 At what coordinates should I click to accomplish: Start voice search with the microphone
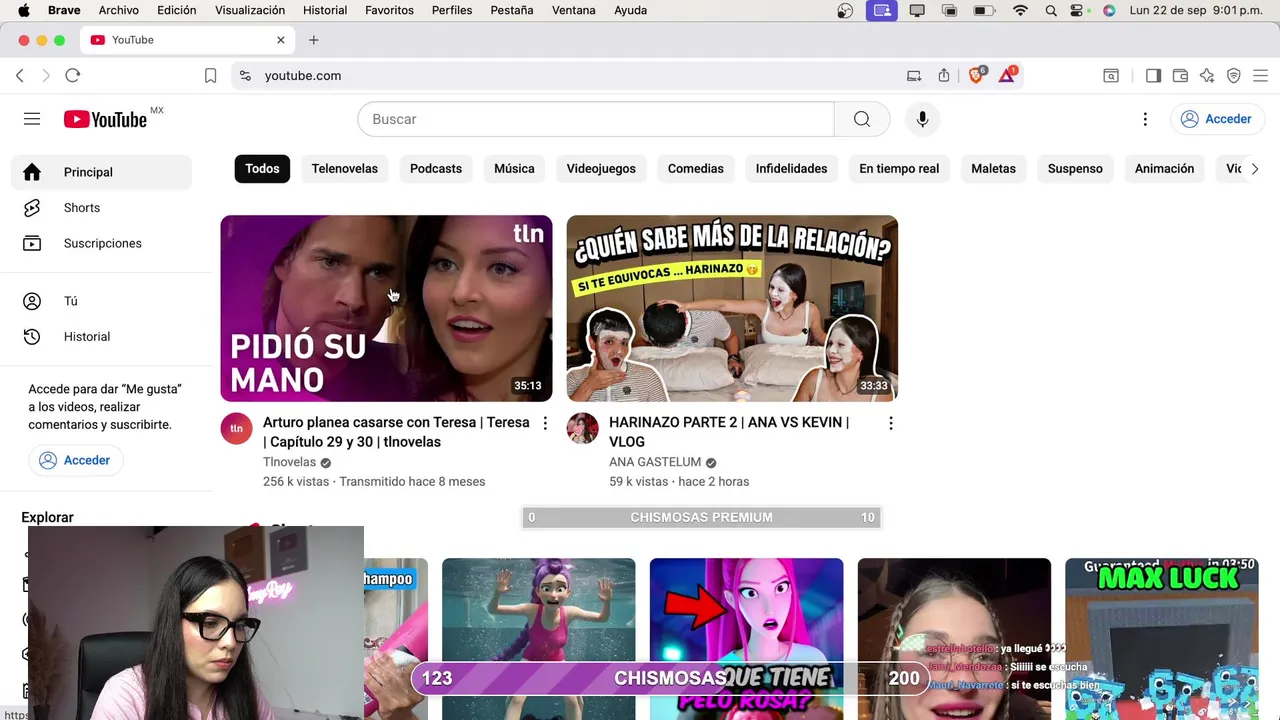tap(922, 119)
